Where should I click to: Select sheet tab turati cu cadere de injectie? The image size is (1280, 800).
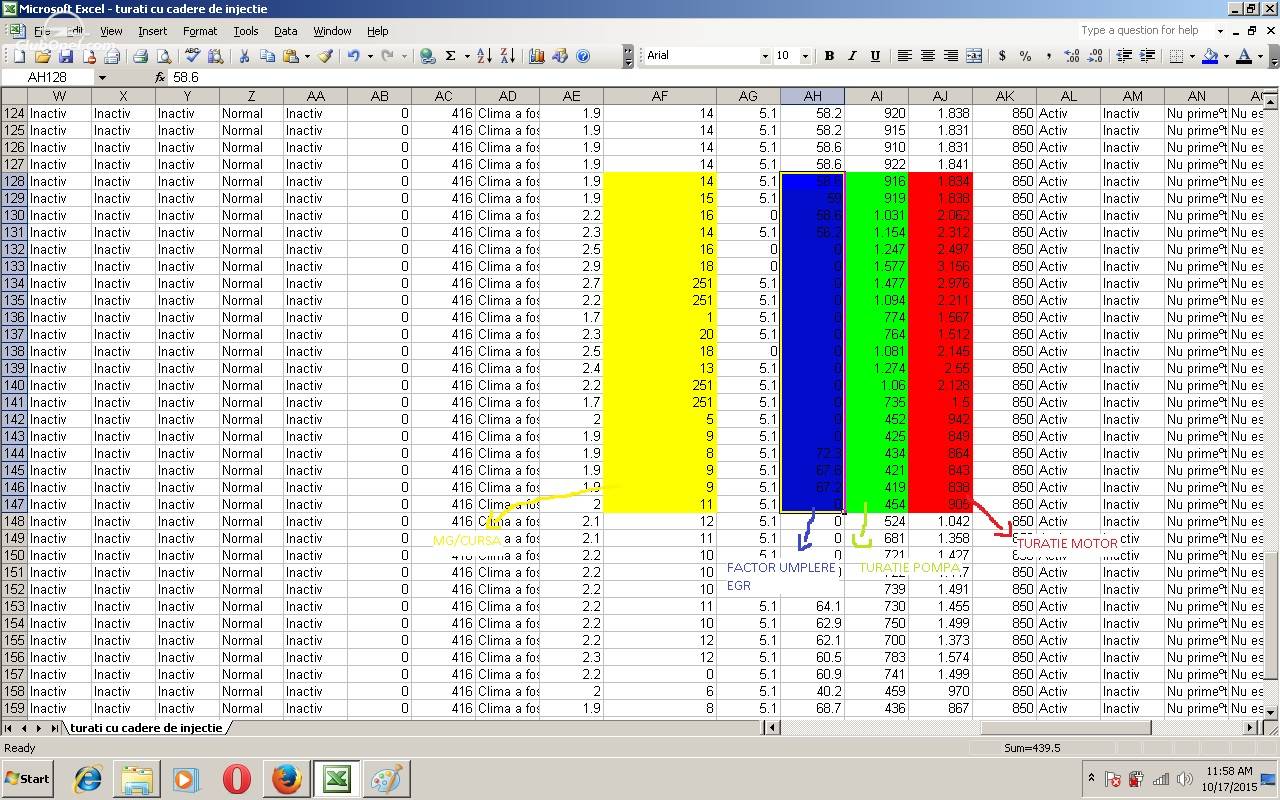[x=146, y=728]
